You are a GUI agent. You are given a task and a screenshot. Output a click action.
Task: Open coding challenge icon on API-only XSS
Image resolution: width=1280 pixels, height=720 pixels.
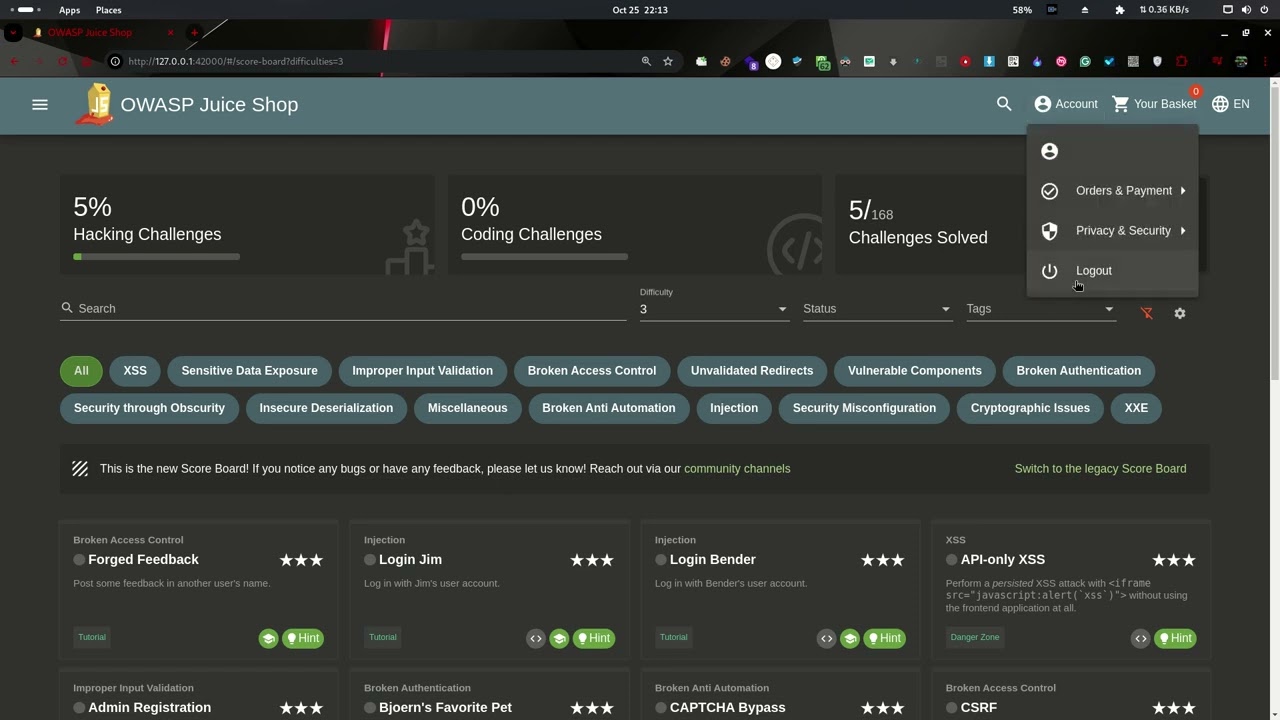coord(1141,638)
